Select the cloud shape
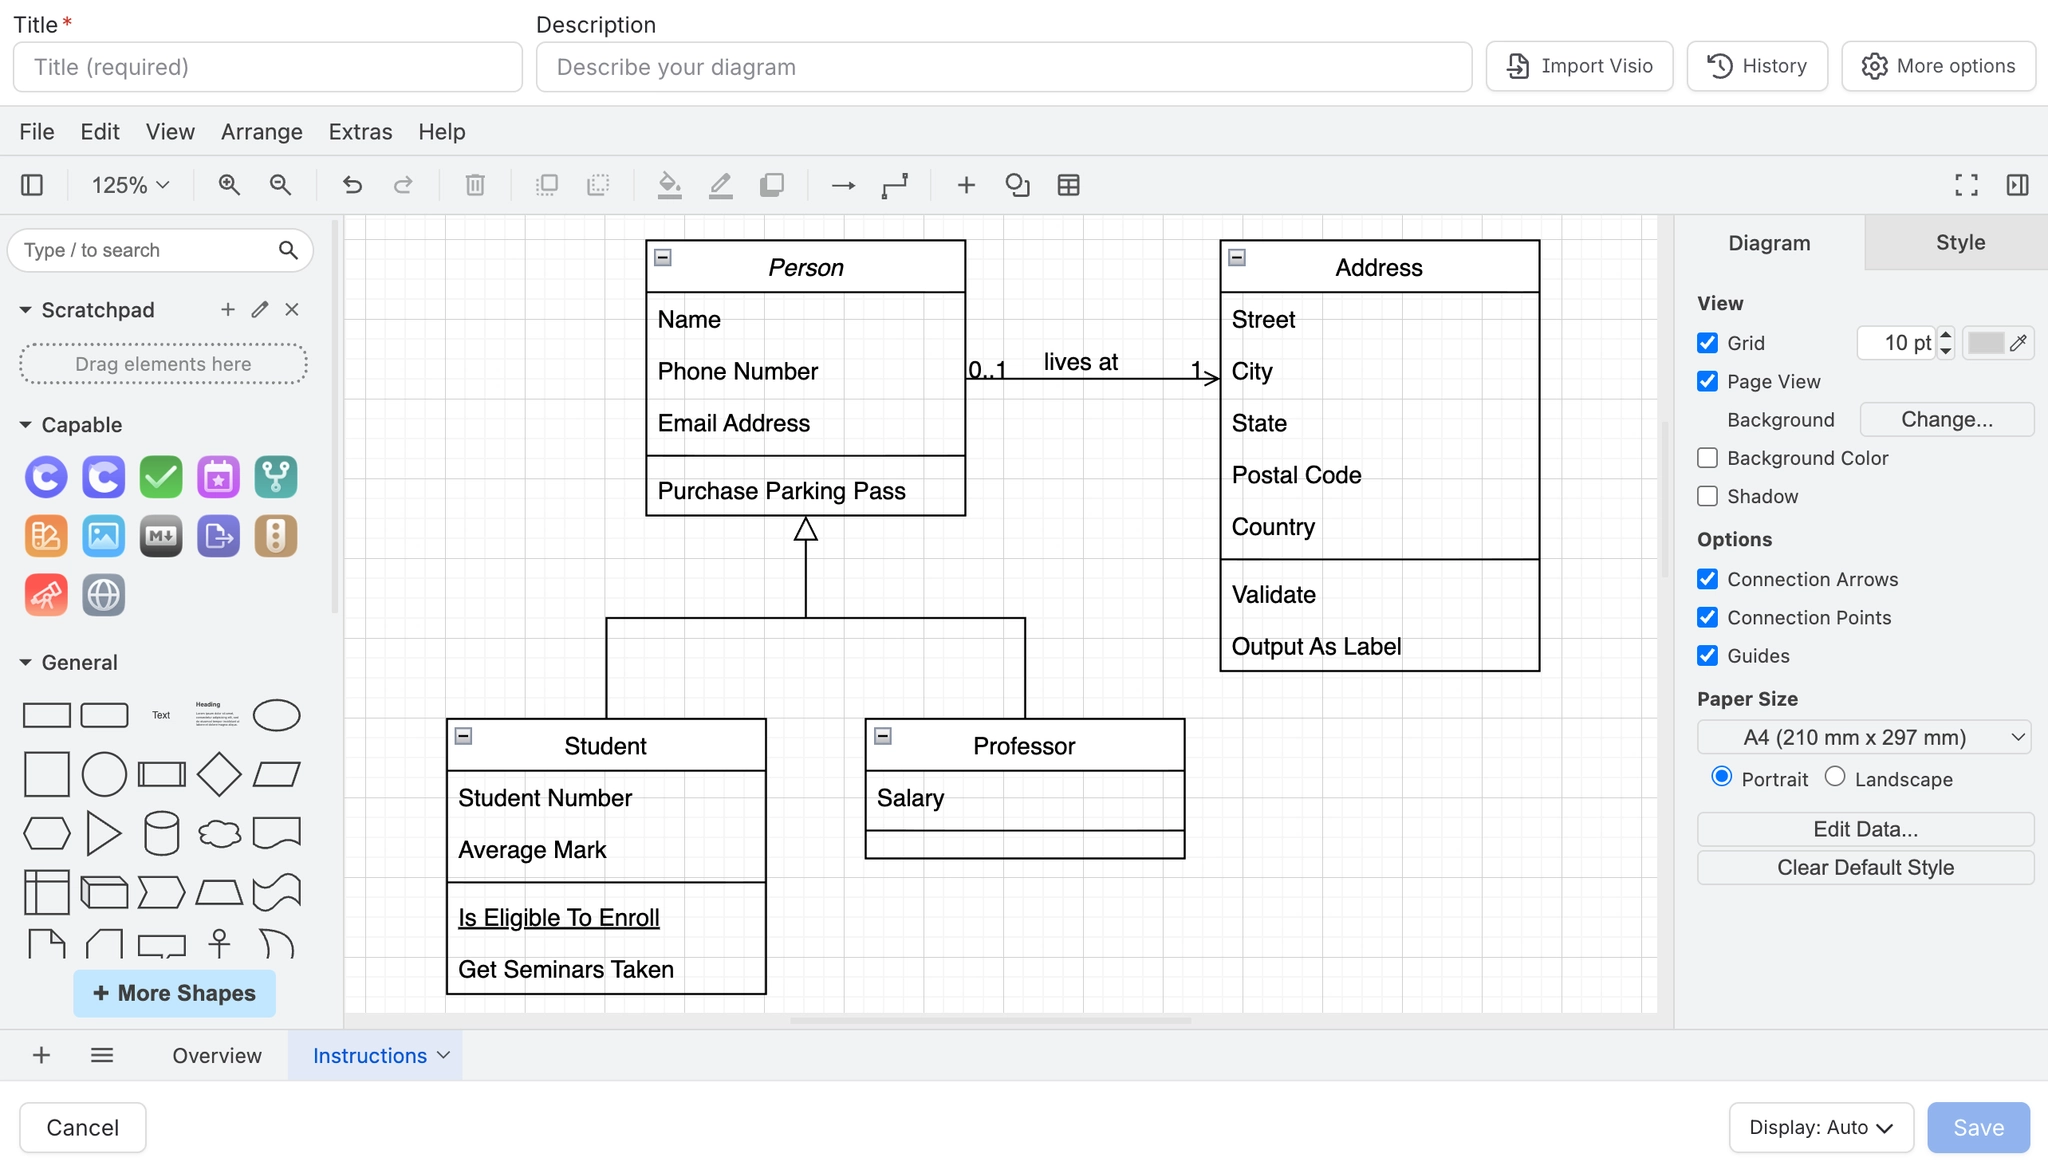The image size is (2048, 1169). (x=219, y=833)
